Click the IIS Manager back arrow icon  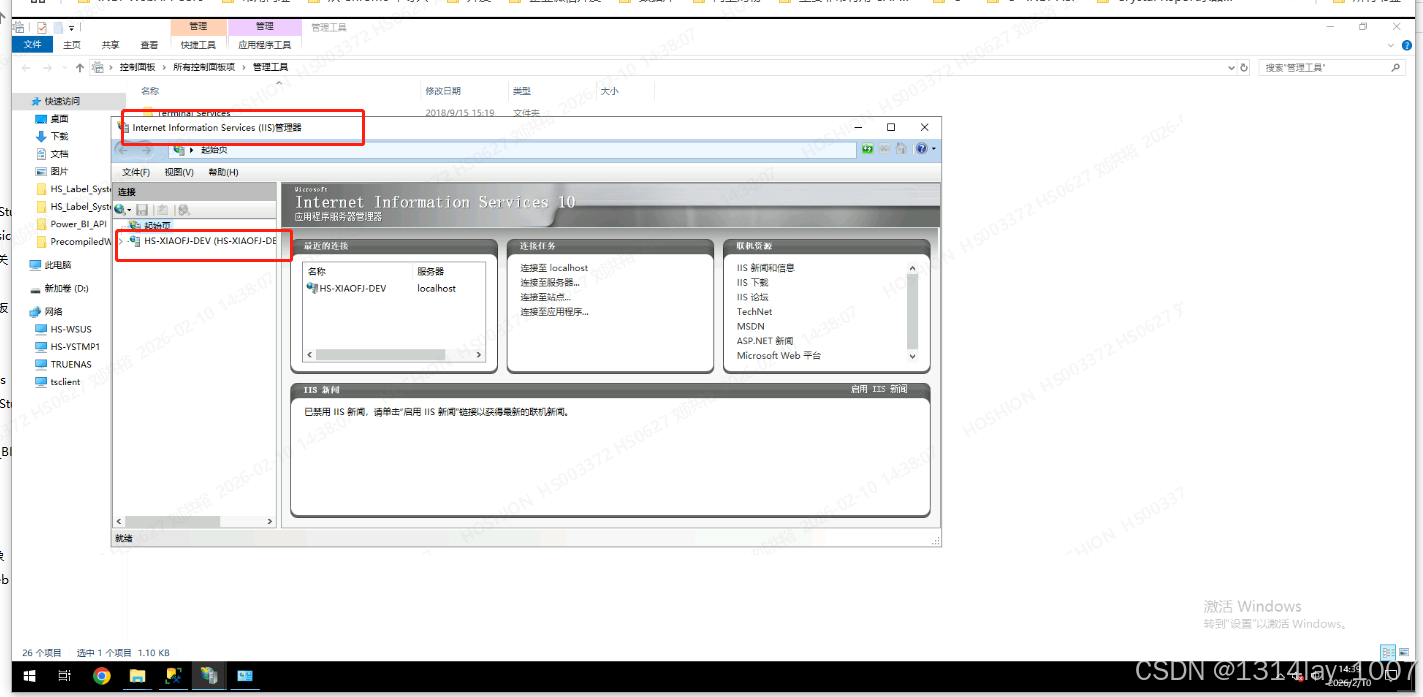(x=124, y=150)
